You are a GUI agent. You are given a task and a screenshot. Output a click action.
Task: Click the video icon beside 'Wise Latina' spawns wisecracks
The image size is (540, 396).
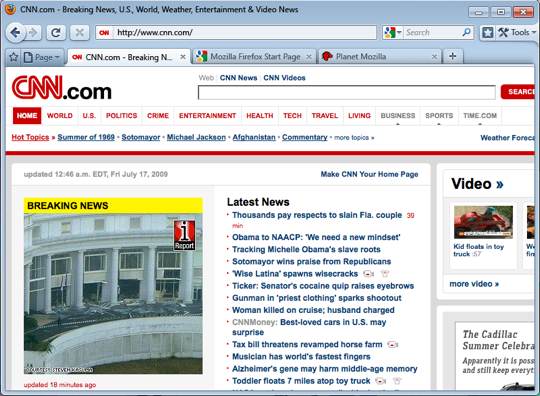pos(368,274)
